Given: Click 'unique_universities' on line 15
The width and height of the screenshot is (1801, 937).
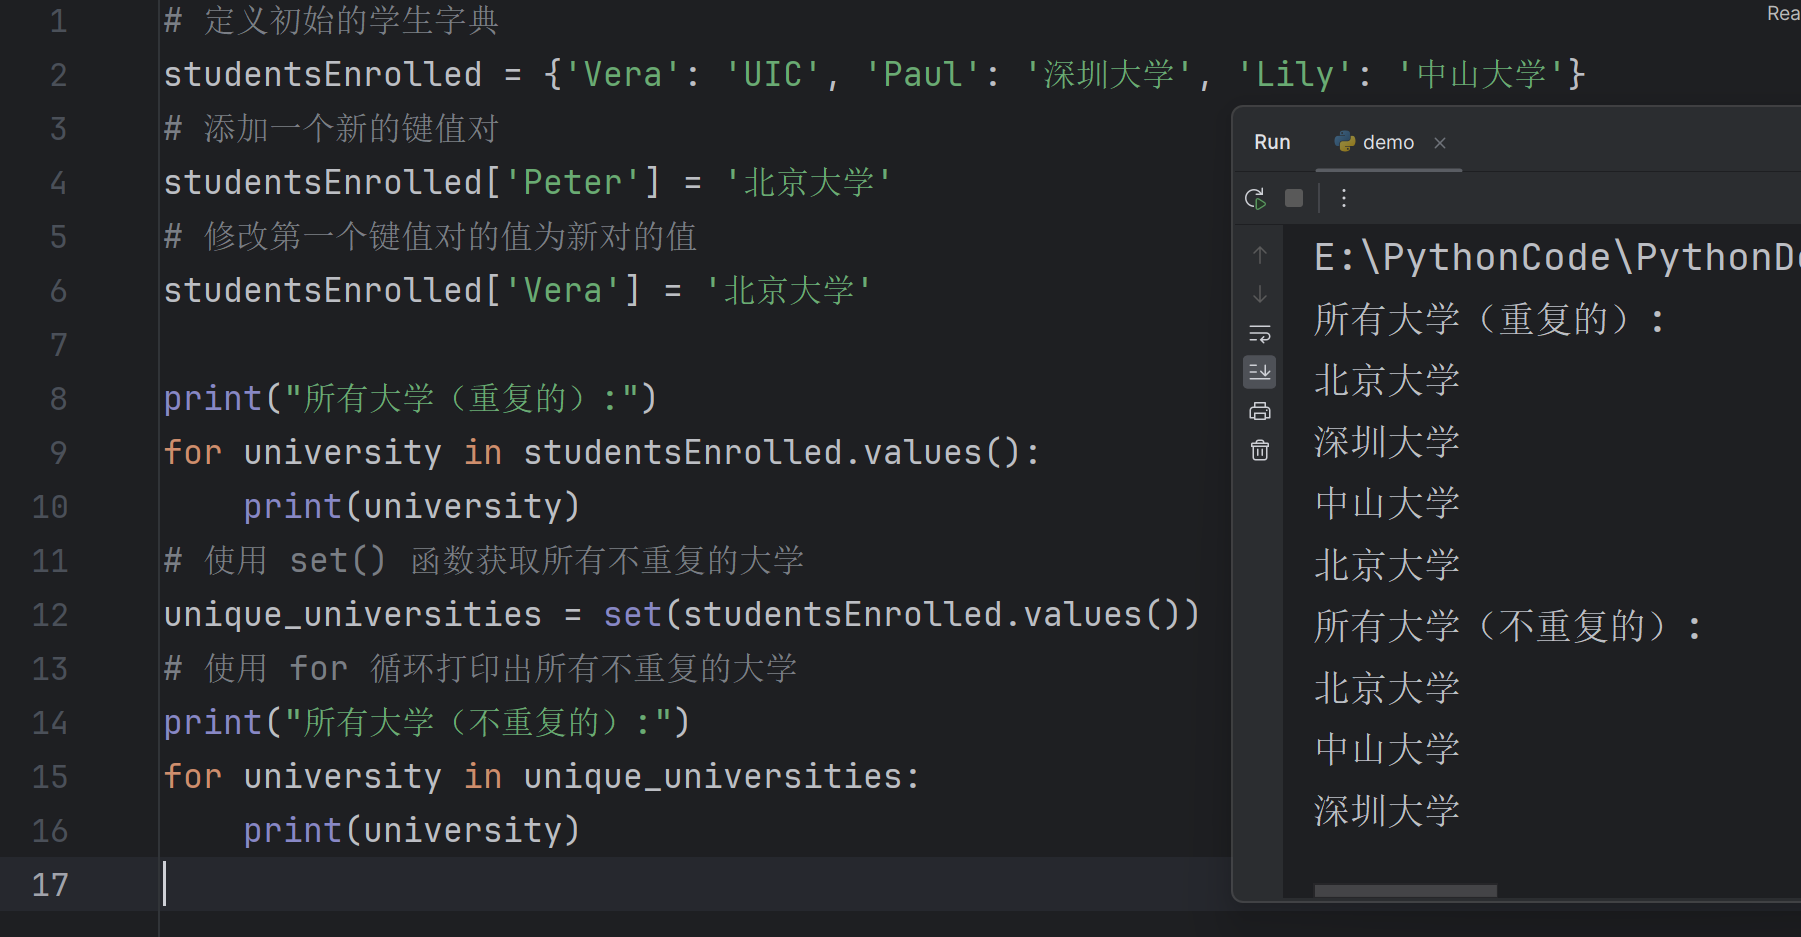Looking at the screenshot, I should 712,776.
